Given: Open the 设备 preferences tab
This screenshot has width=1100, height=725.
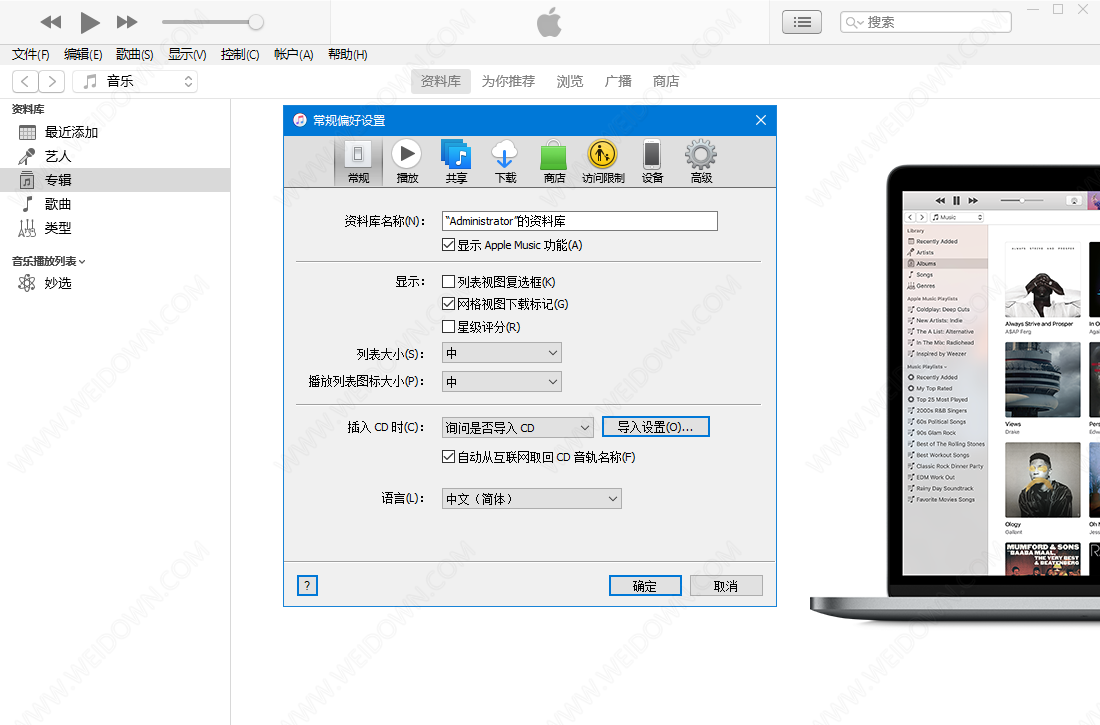Looking at the screenshot, I should 652,162.
